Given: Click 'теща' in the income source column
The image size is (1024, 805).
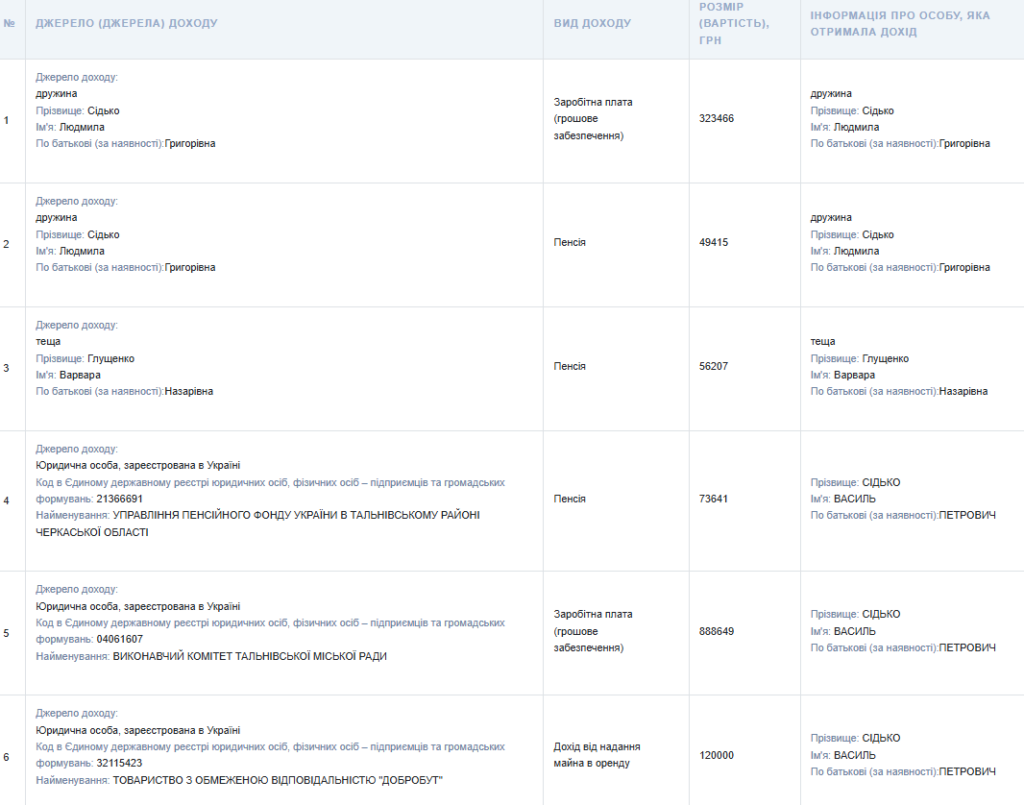Looking at the screenshot, I should pyautogui.click(x=48, y=342).
